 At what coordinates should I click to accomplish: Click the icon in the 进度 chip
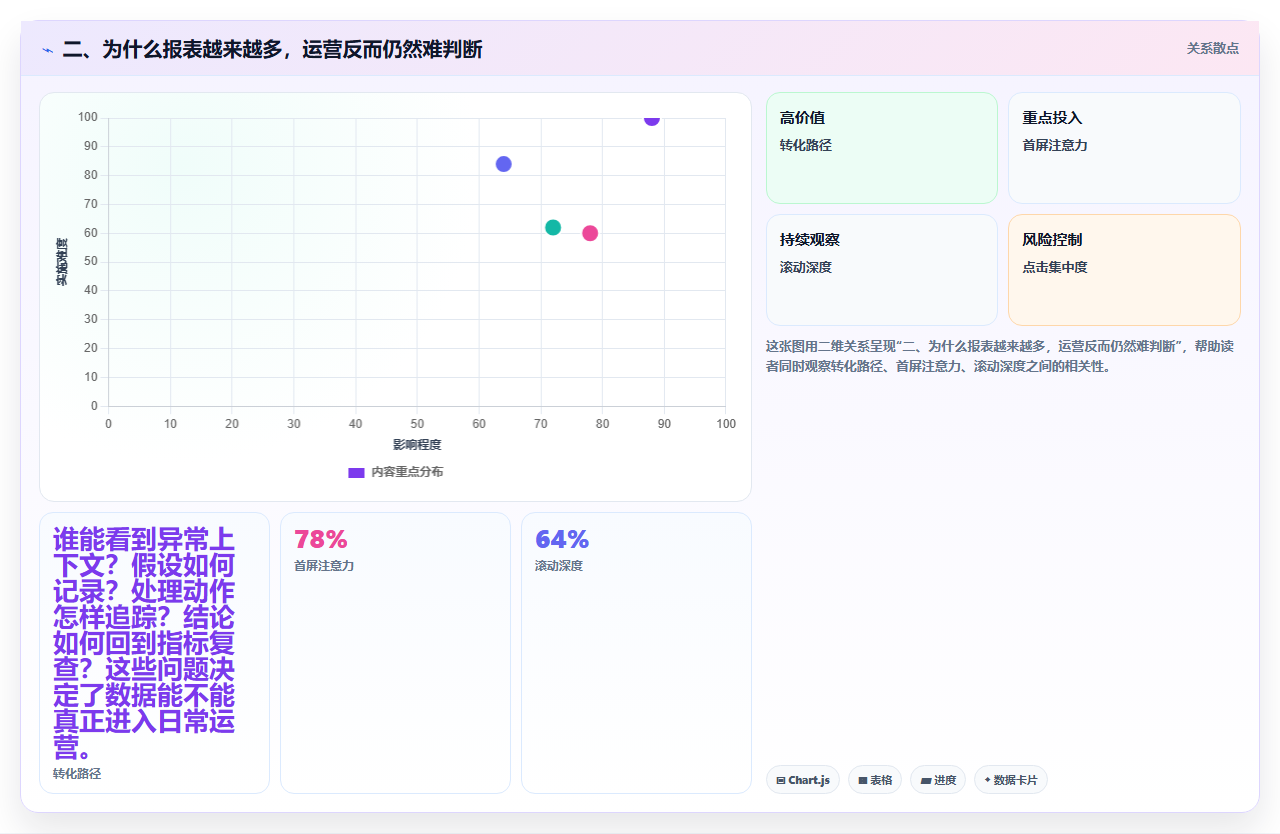click(926, 780)
